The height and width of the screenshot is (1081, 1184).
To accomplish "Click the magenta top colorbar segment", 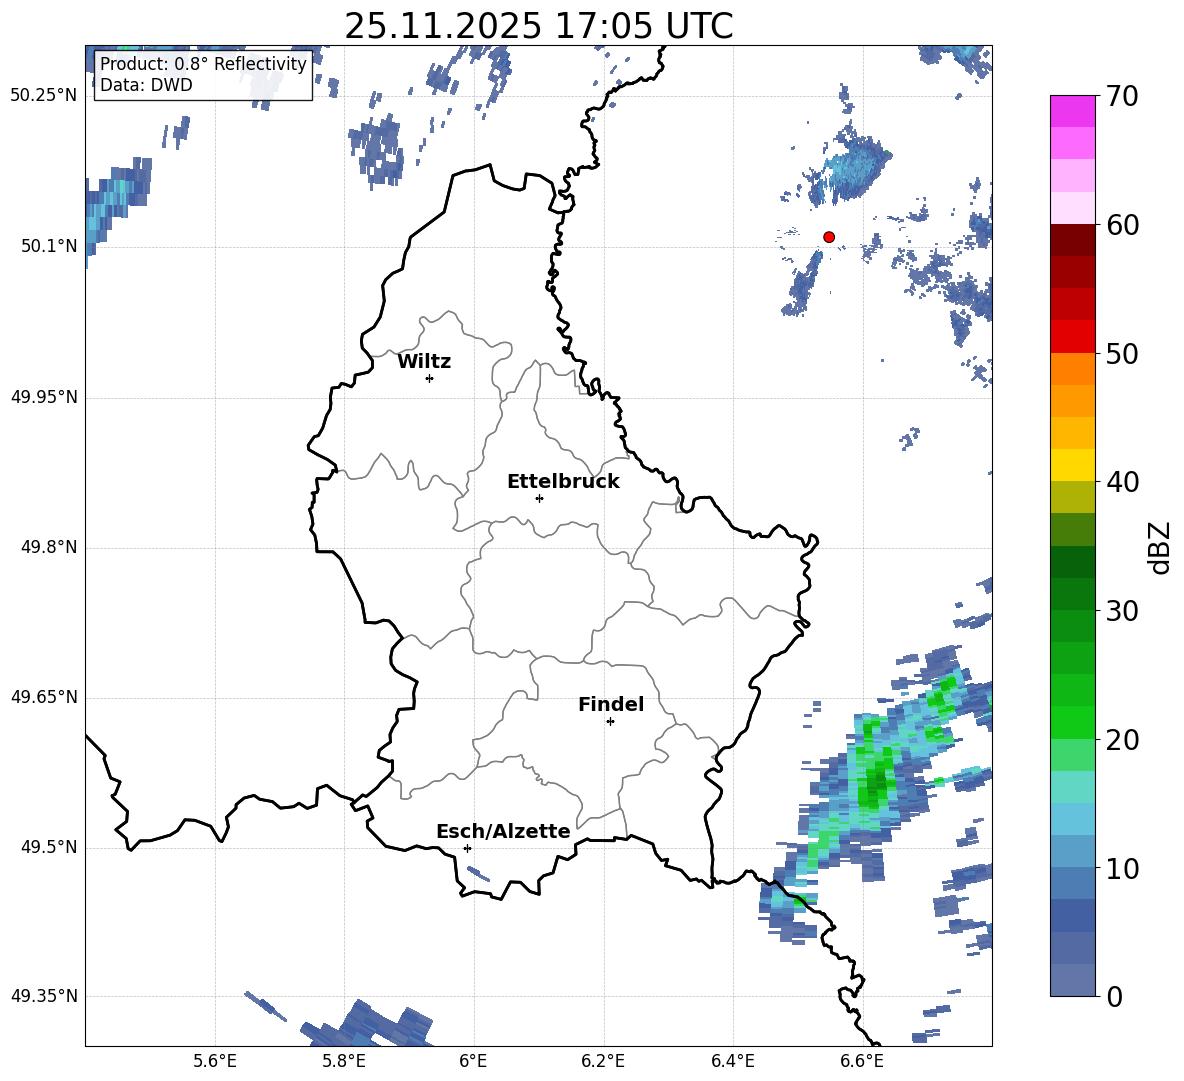I will point(1072,111).
